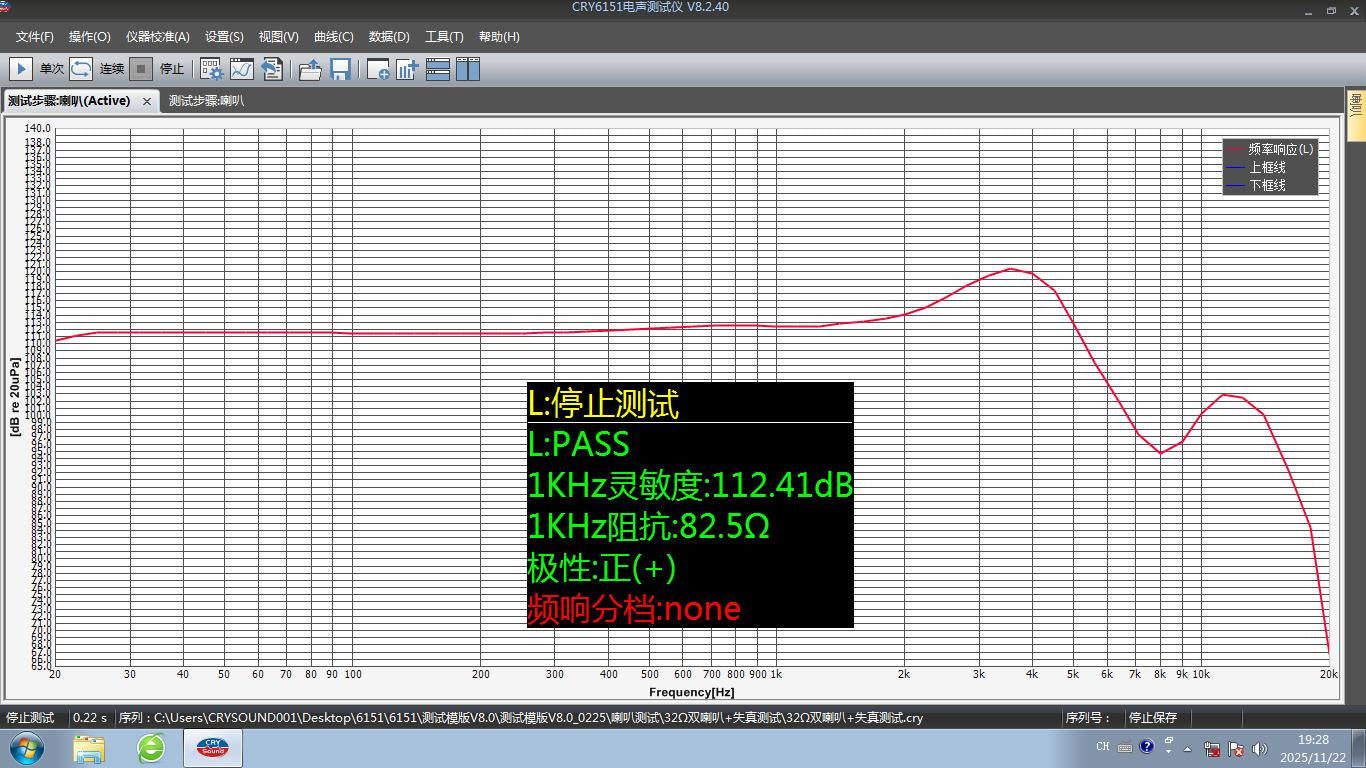Close the active 测试步骤:喇叭 tab
Screen dimensions: 1366x768
[147, 101]
